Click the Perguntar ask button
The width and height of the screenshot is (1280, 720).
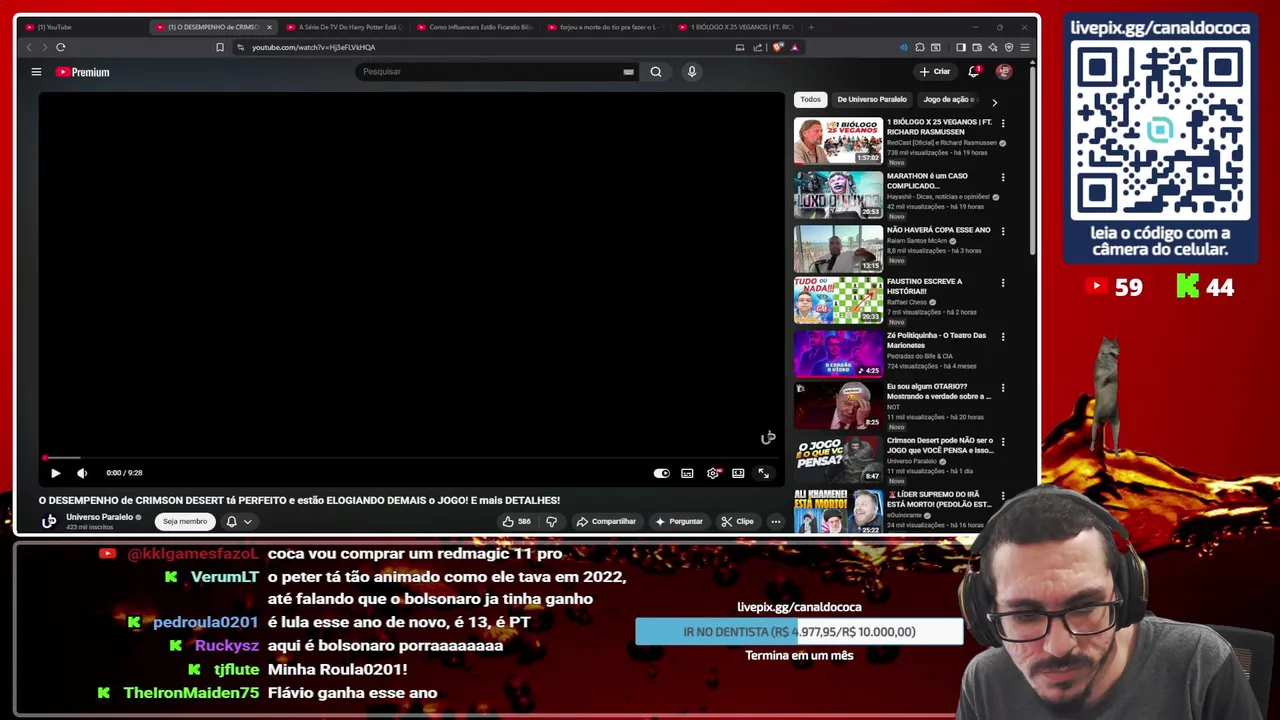[679, 521]
